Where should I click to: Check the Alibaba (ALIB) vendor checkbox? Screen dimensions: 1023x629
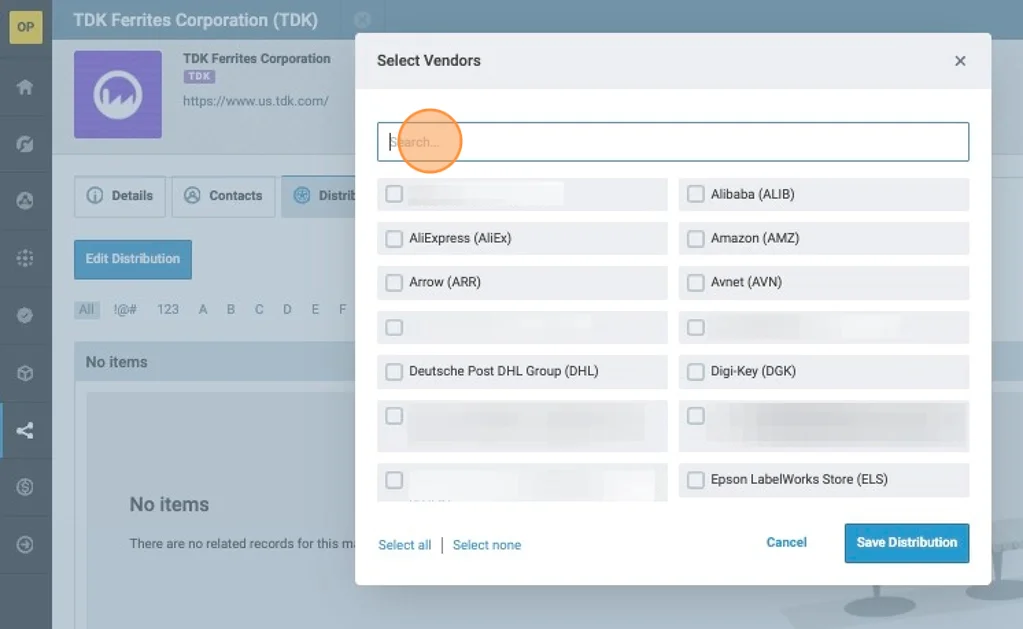tap(696, 194)
